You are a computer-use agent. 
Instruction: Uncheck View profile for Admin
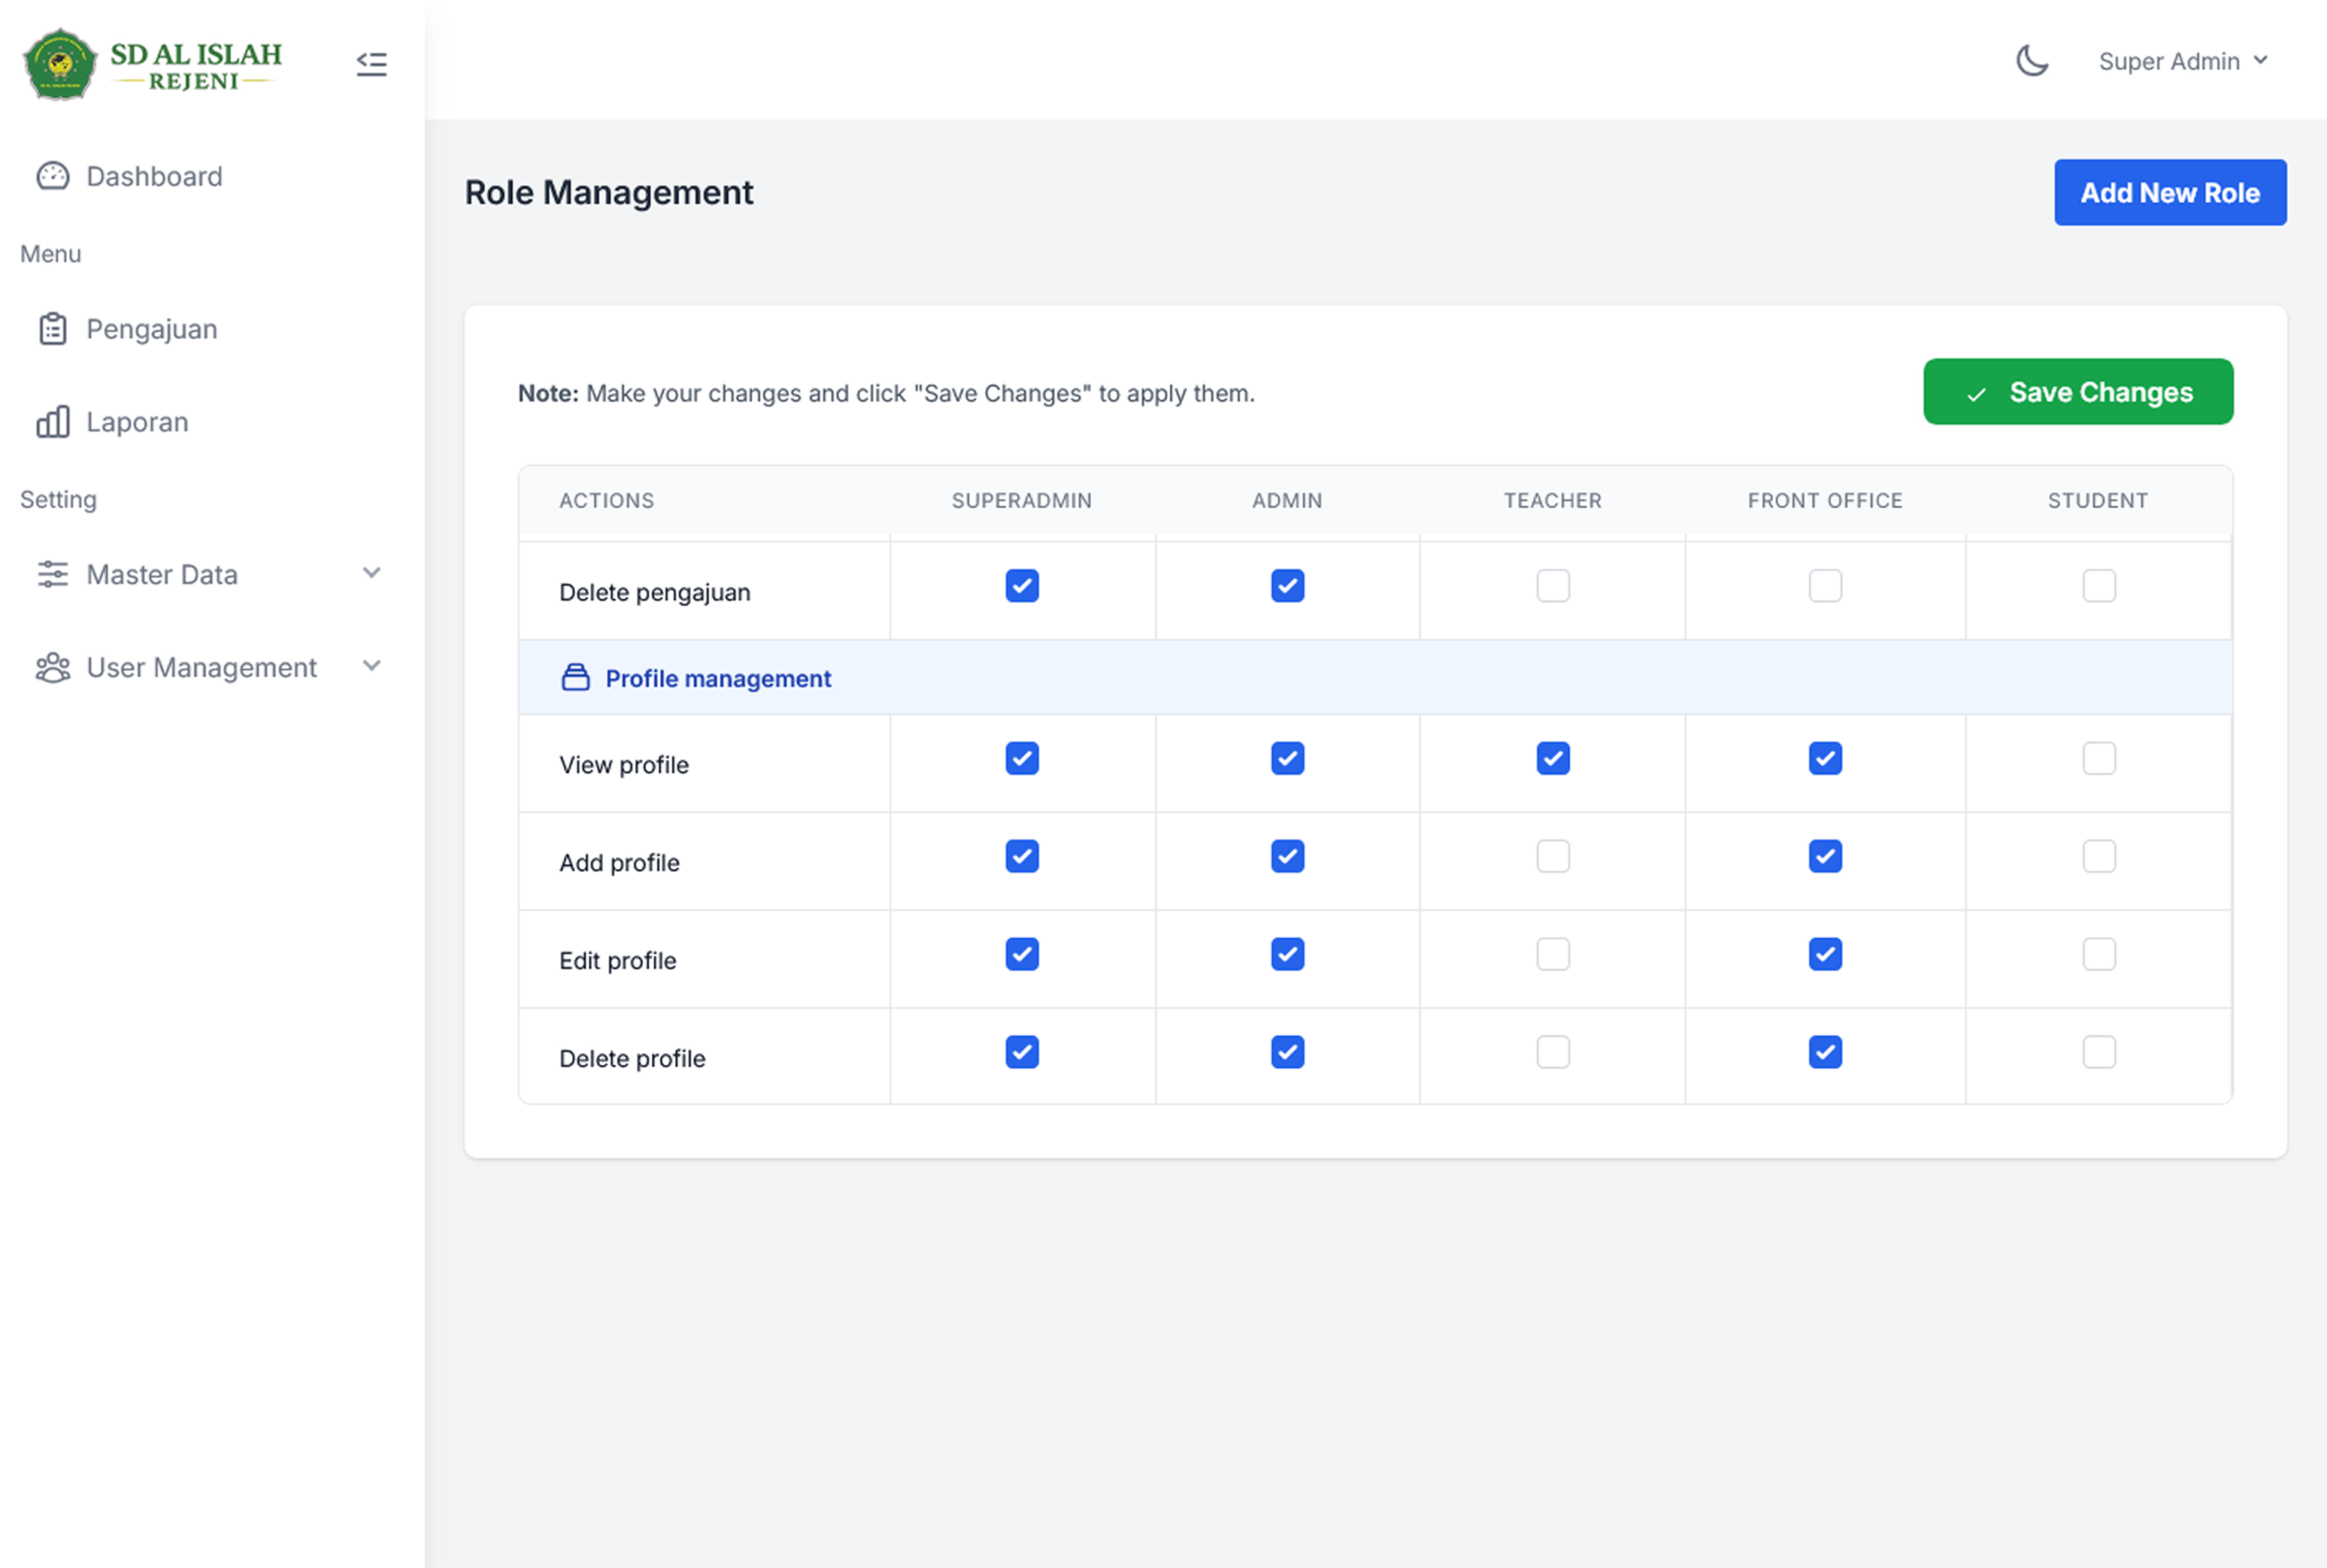tap(1288, 759)
